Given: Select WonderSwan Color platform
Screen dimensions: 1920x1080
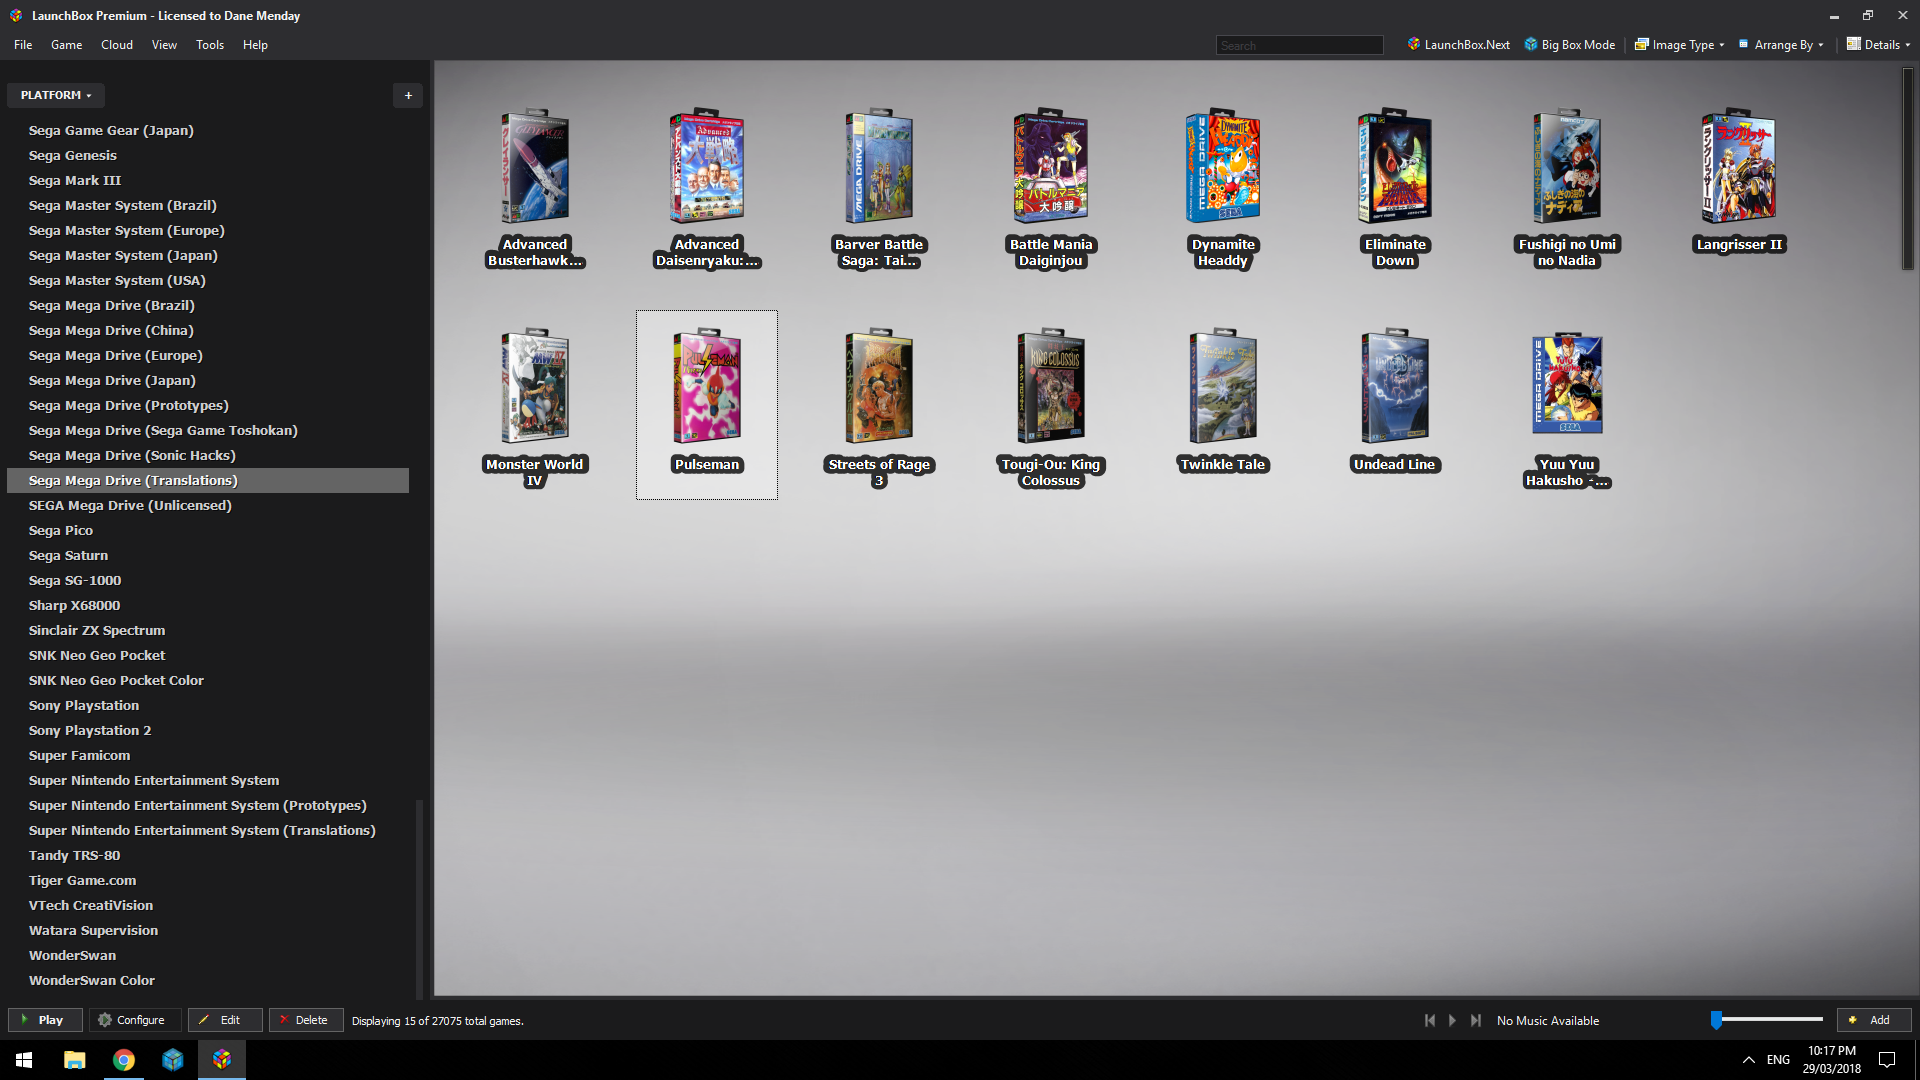Looking at the screenshot, I should click(92, 981).
